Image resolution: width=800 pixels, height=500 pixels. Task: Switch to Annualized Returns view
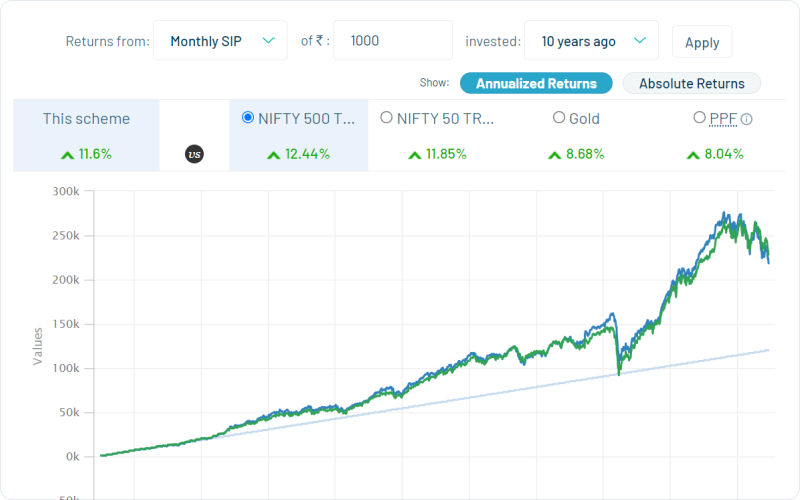[x=536, y=83]
